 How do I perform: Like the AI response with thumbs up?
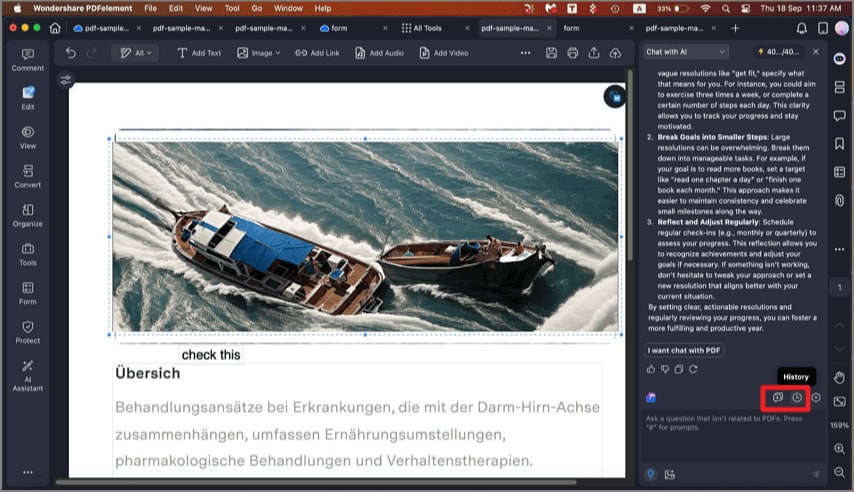point(651,369)
